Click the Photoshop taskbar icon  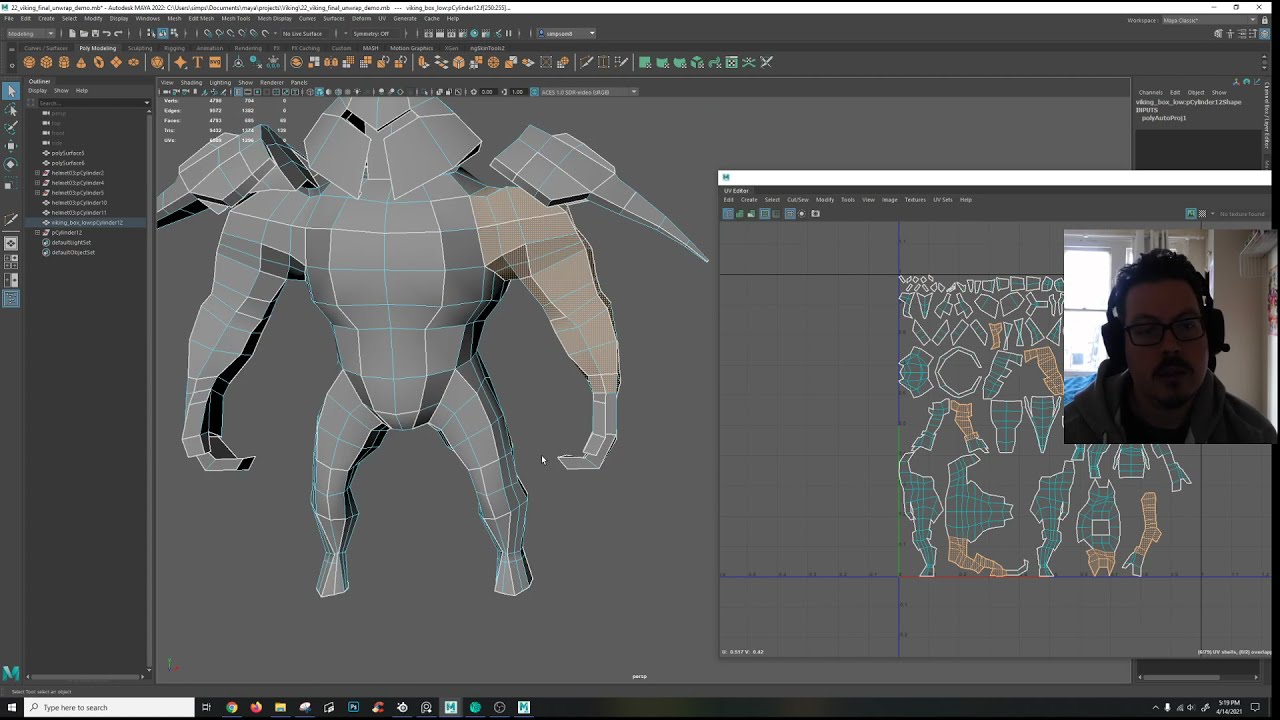pos(353,707)
